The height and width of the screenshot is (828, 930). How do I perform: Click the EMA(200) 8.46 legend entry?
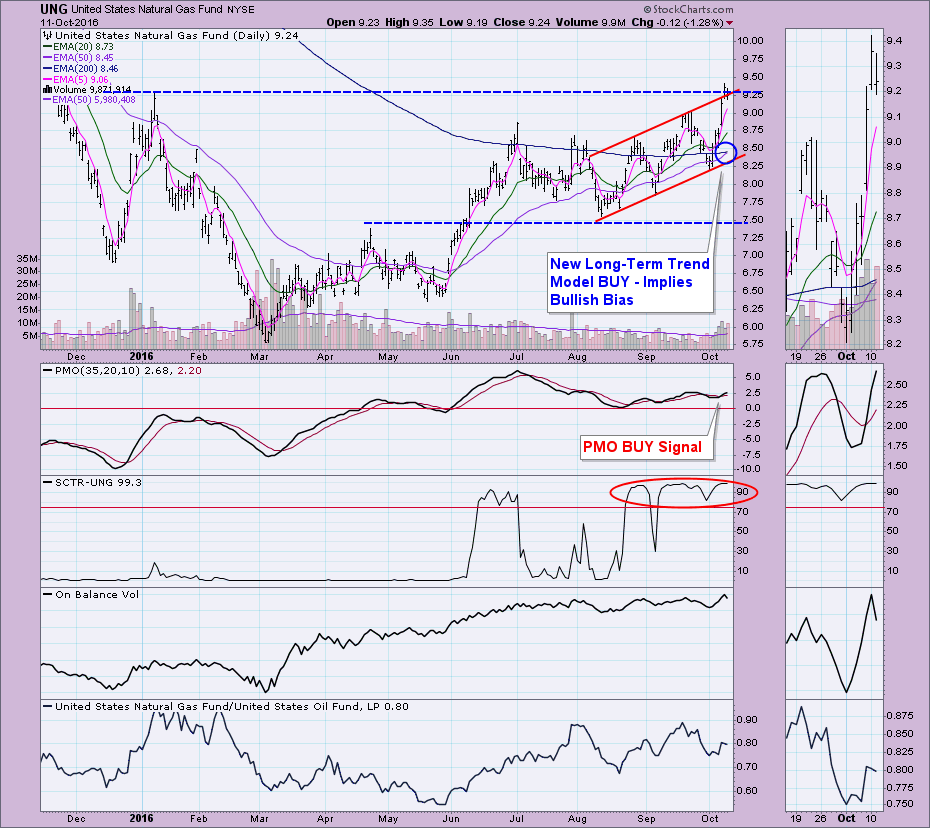coord(81,68)
